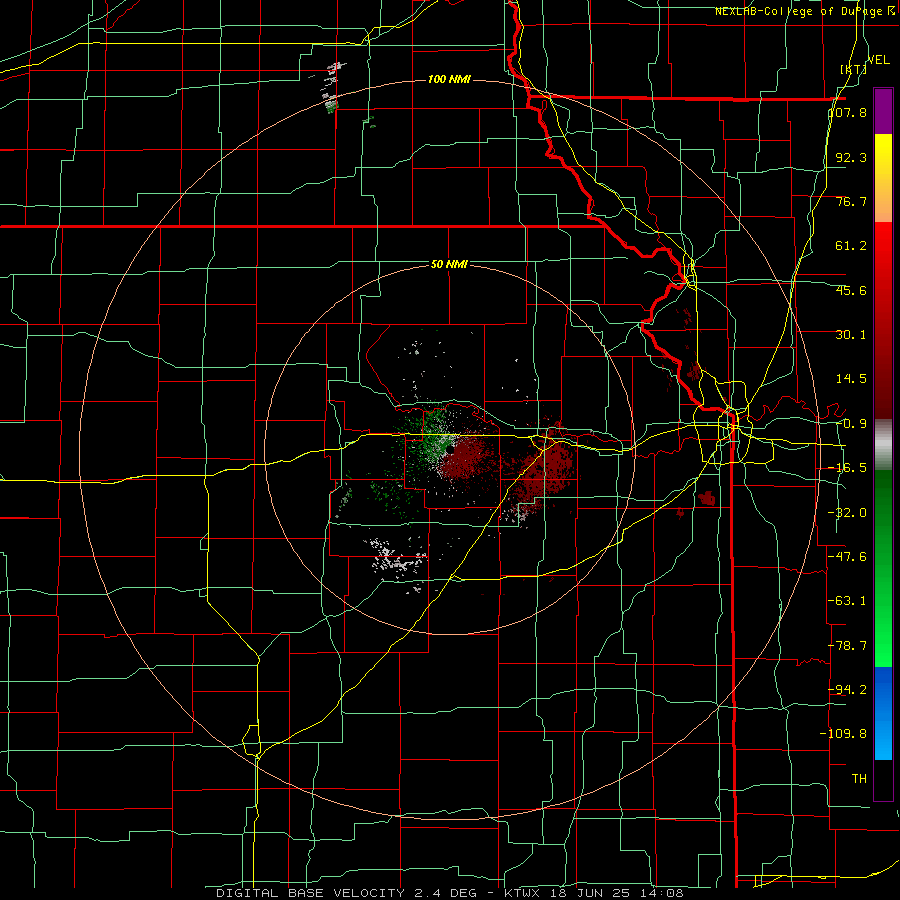Select the -63.1 scale value

848,601
